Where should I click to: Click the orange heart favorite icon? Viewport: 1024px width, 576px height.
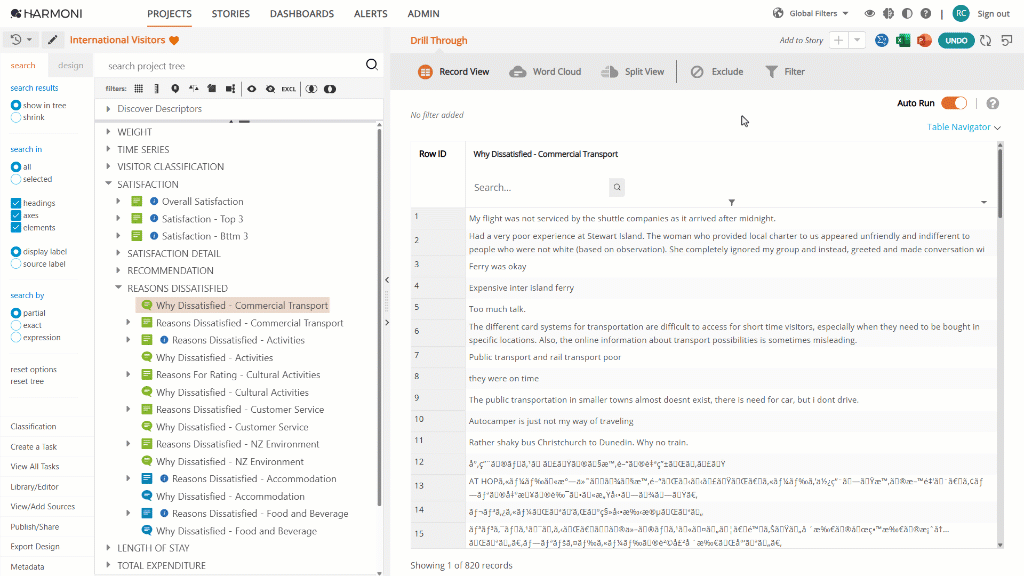(174, 40)
